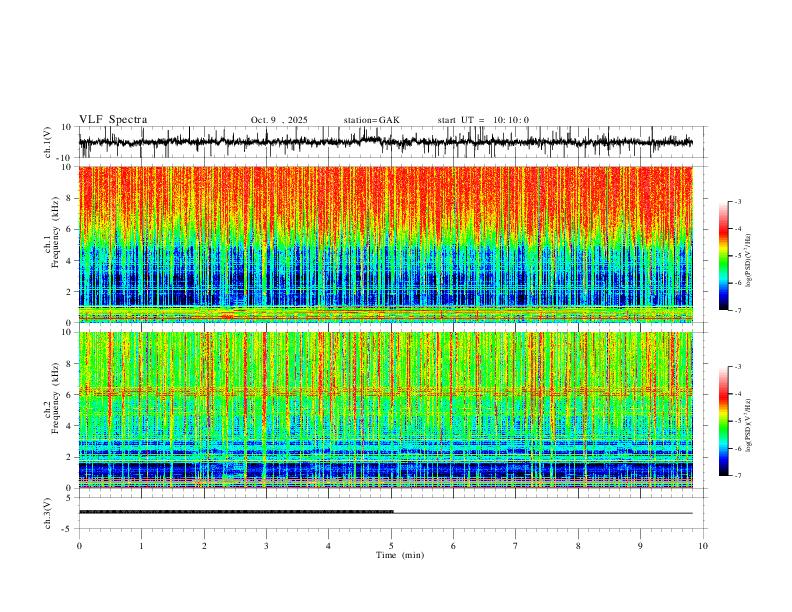This screenshot has height=612, width=792.
Task: Click inside the ch.1 spectrogram panel
Action: (385, 244)
